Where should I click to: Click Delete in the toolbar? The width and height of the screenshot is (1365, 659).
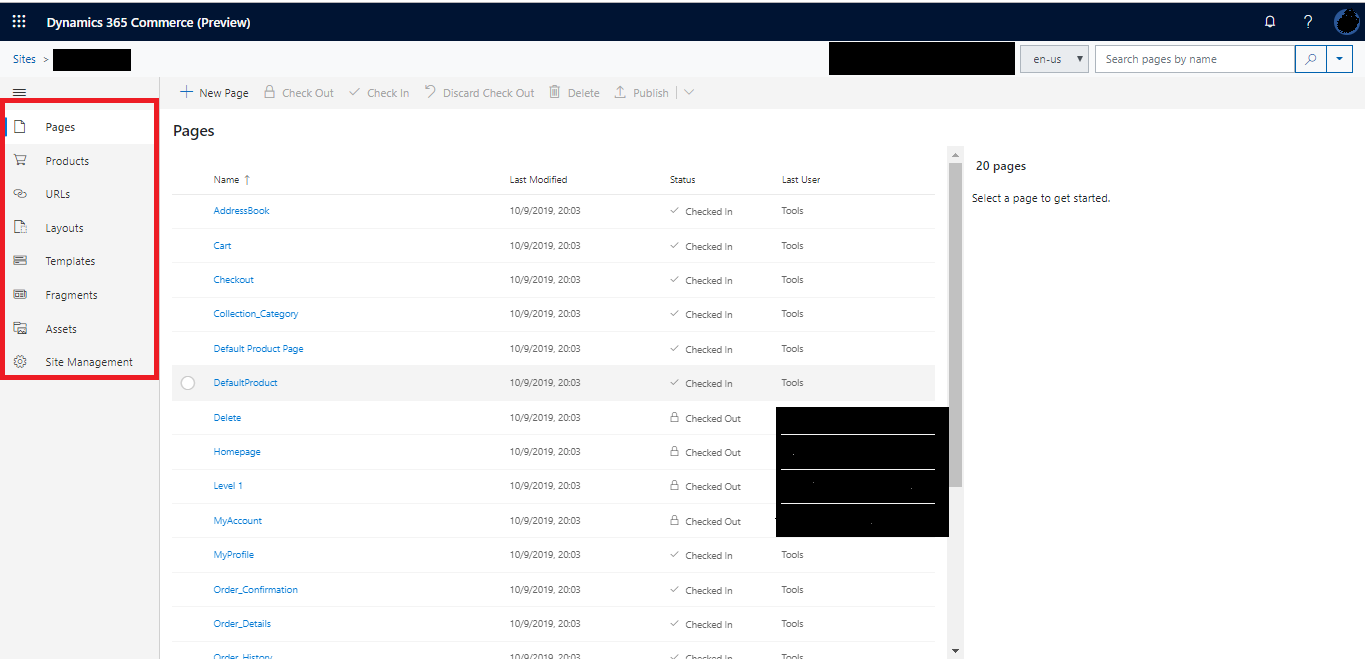point(574,93)
